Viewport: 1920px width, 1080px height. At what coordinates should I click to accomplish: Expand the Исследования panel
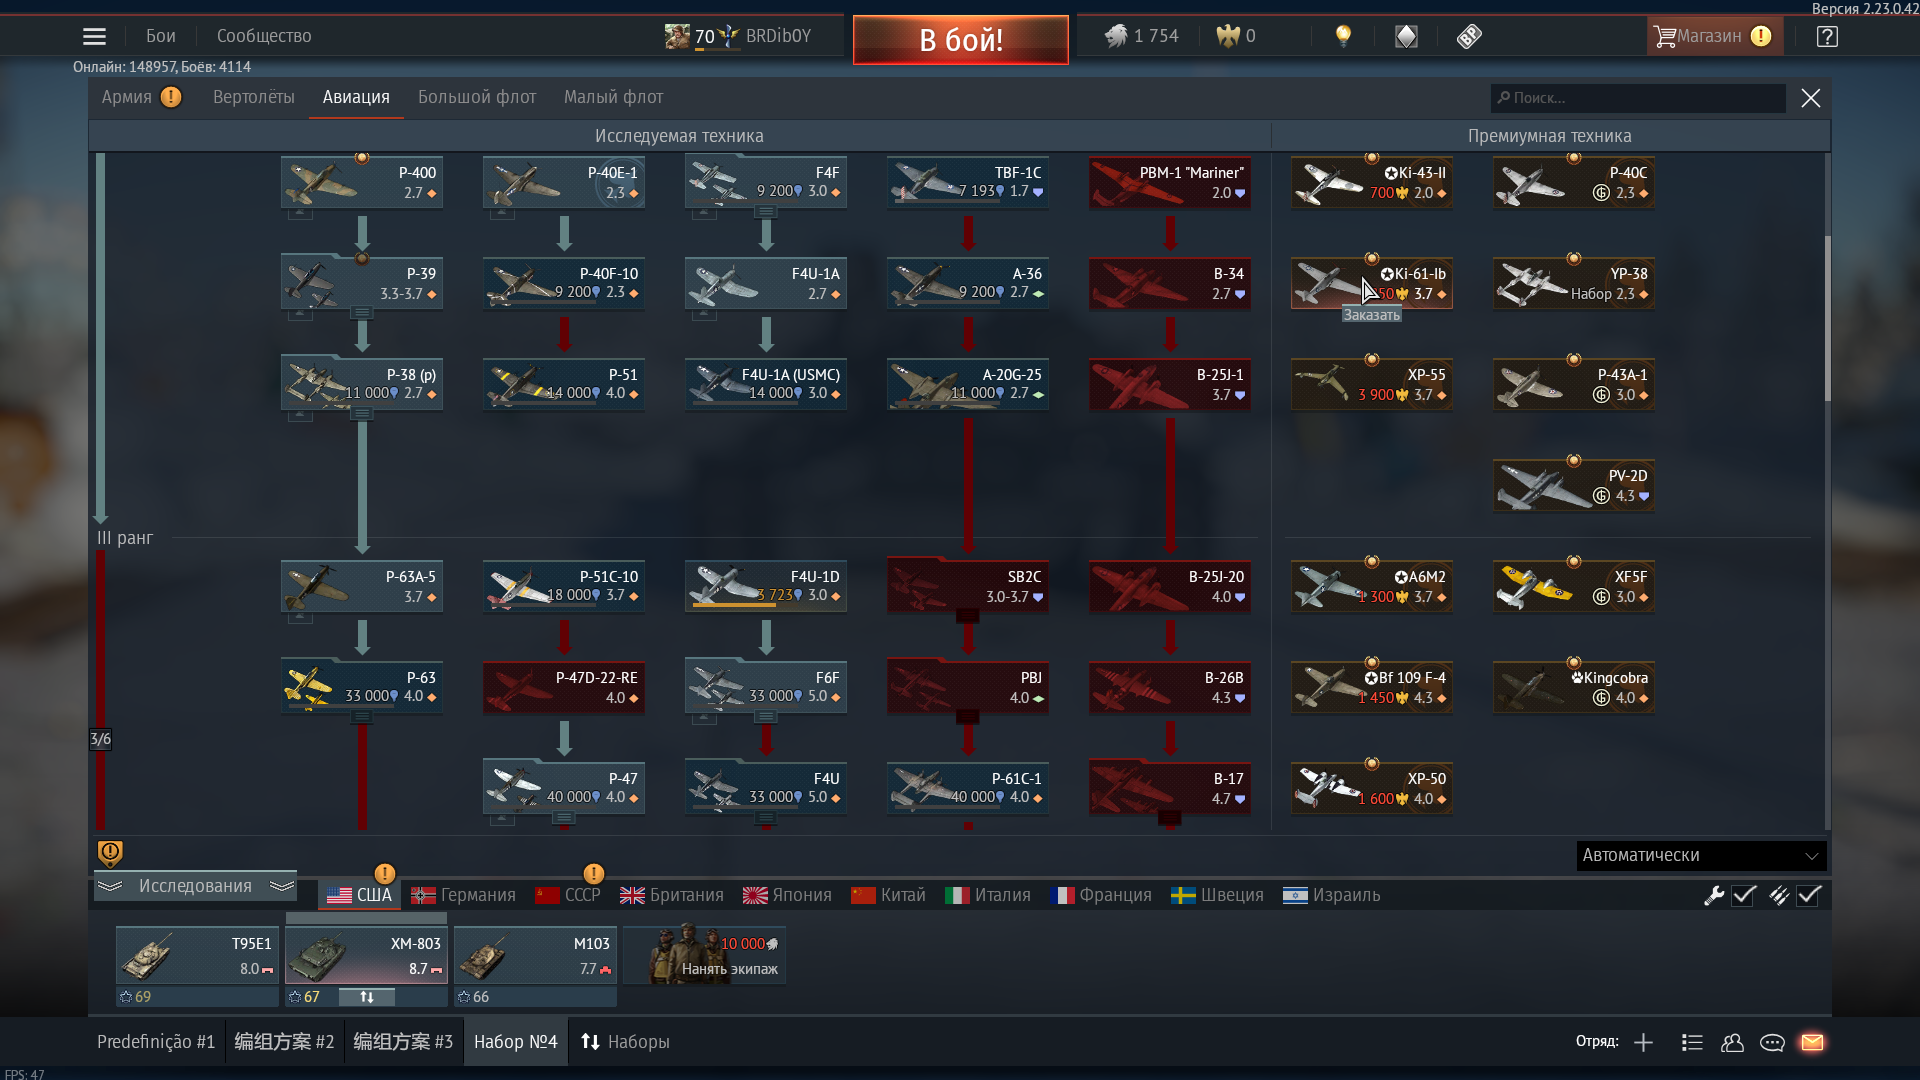[x=195, y=886]
